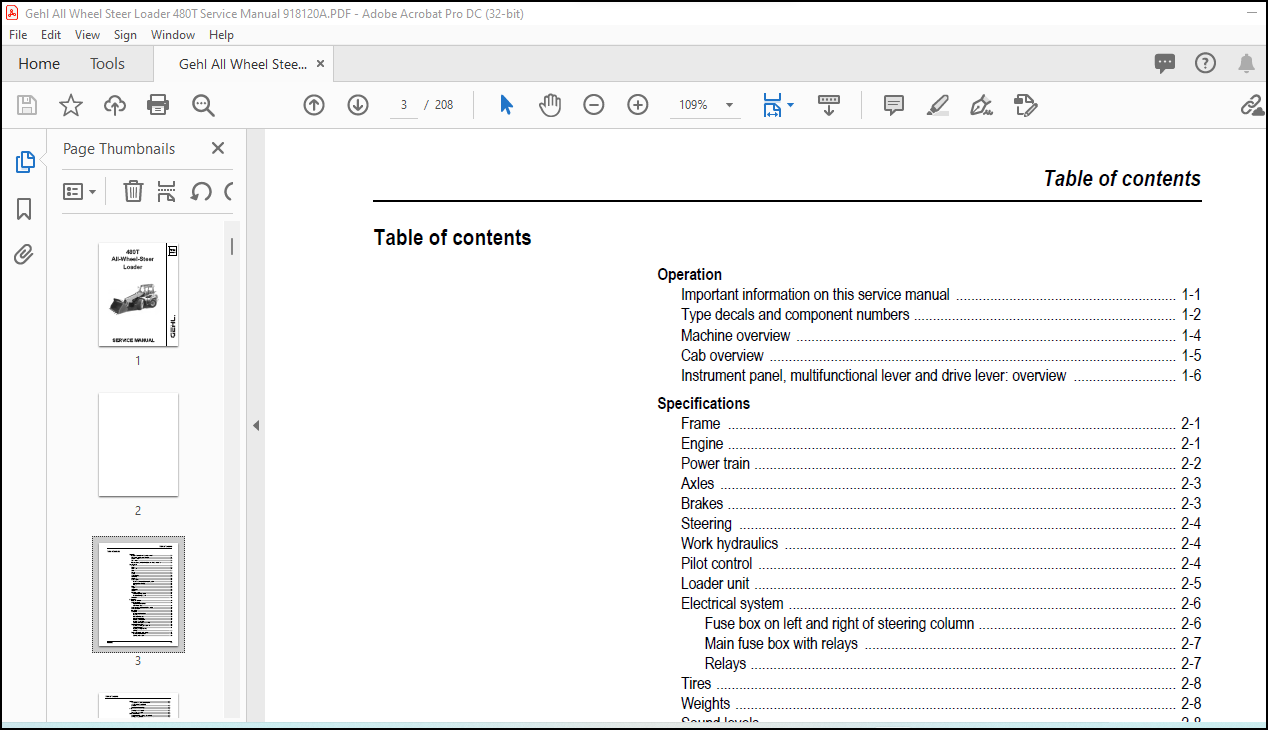Click 'Machine overview' contents entry
The height and width of the screenshot is (730, 1268).
tap(735, 335)
